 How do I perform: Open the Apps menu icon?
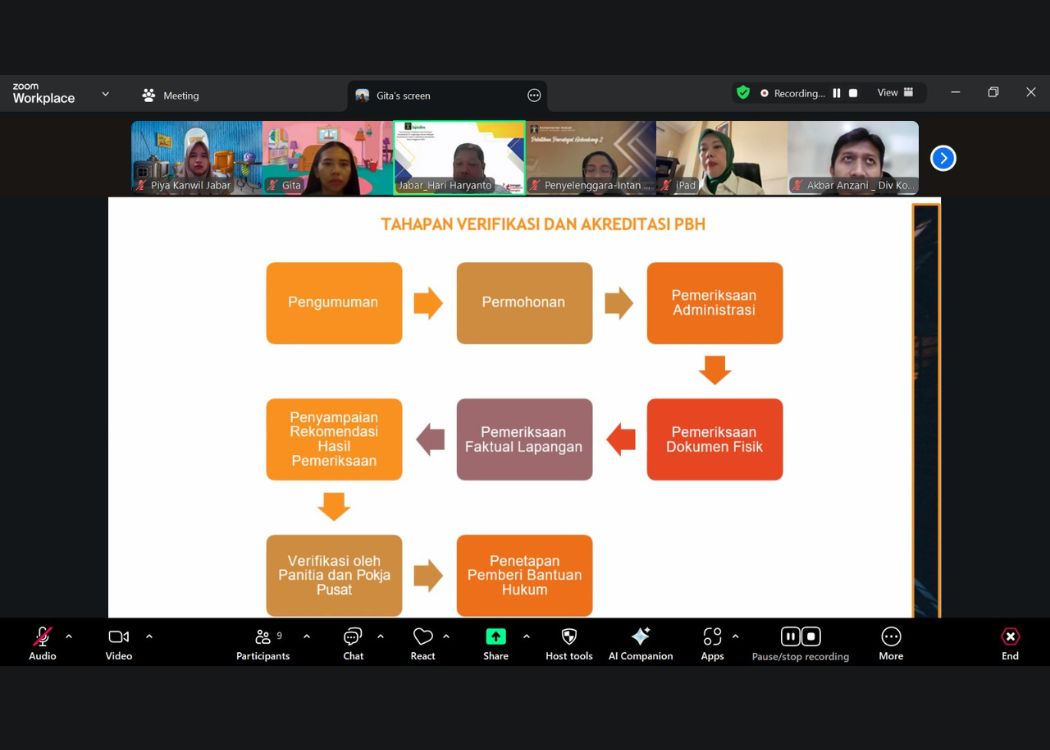pos(712,643)
